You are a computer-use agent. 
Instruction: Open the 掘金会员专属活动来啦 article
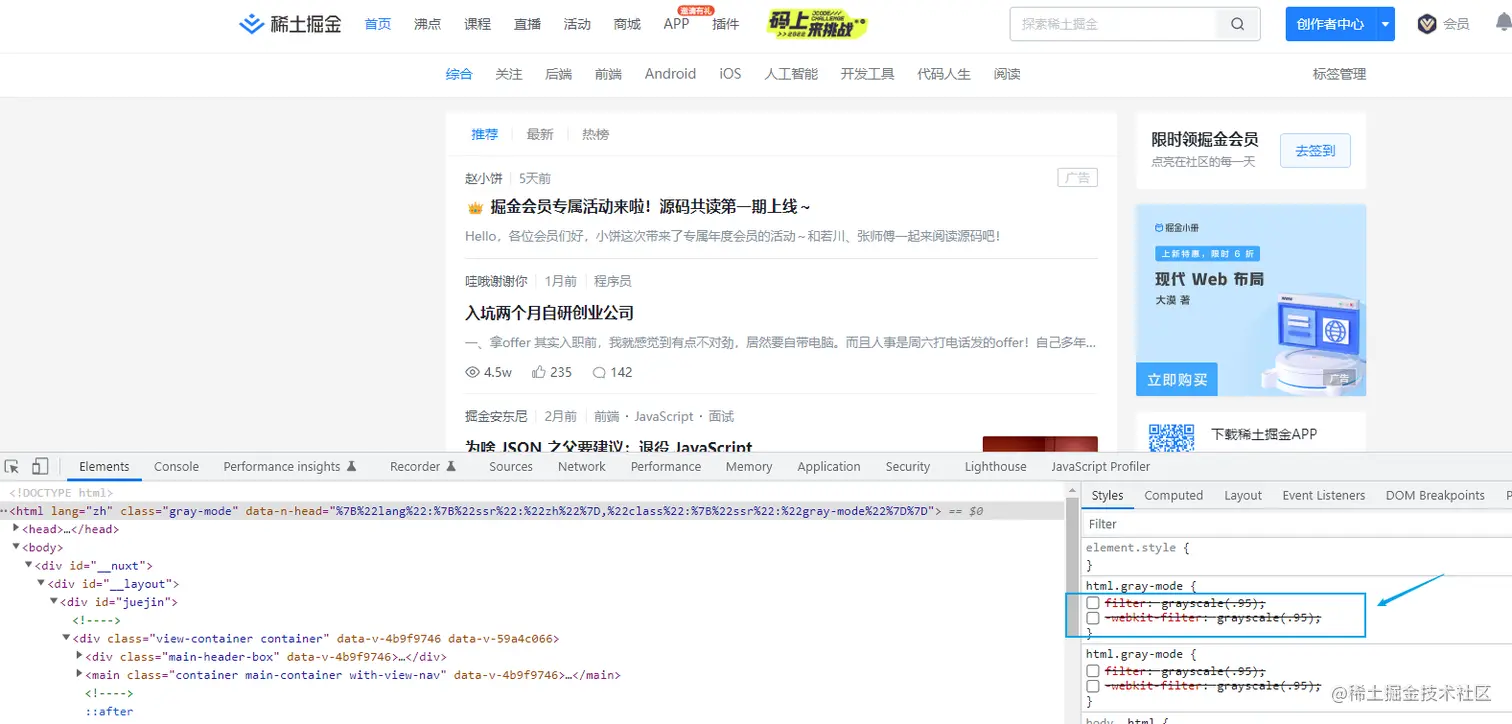pyautogui.click(x=649, y=207)
